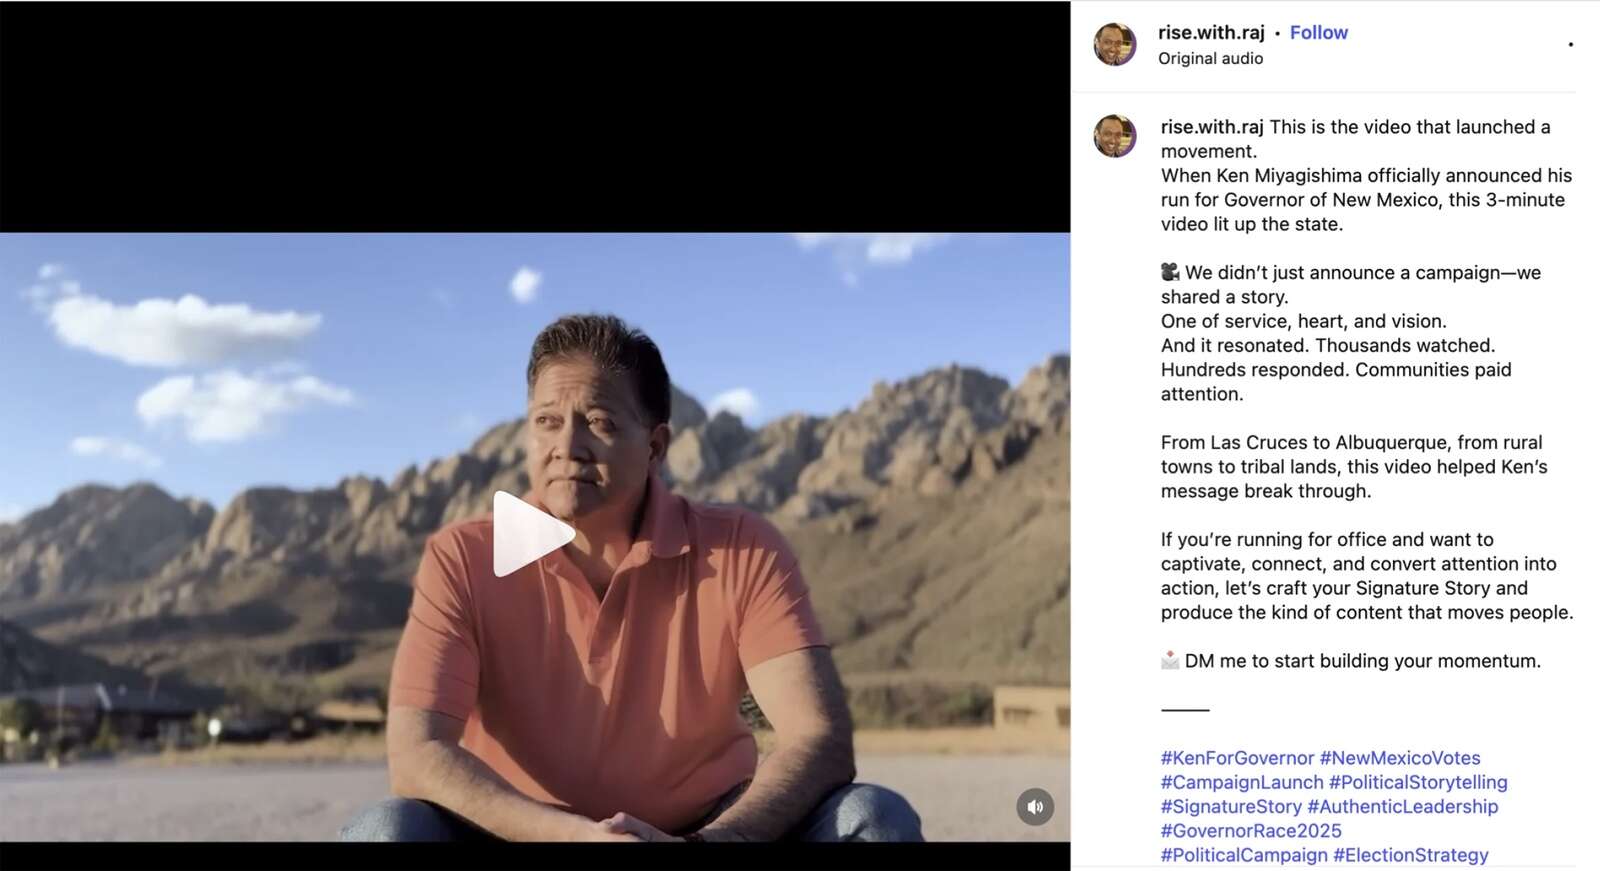This screenshot has width=1600, height=871.
Task: Click the camera emoji in the caption
Action: tap(1170, 272)
